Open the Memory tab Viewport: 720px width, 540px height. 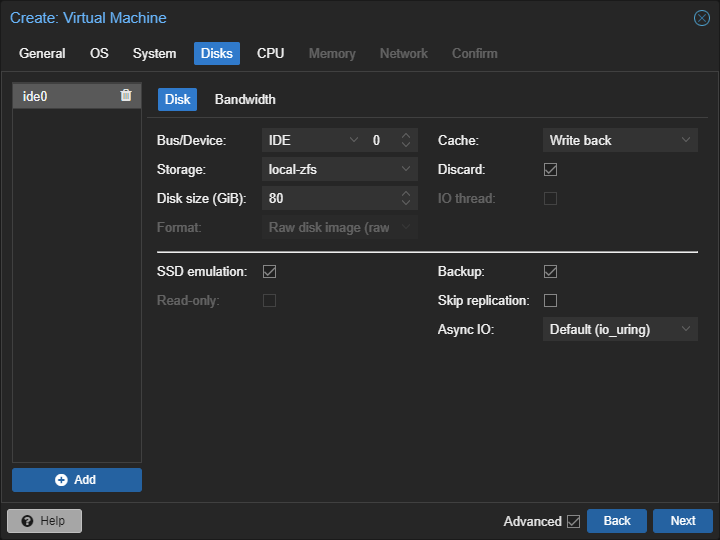pos(332,53)
